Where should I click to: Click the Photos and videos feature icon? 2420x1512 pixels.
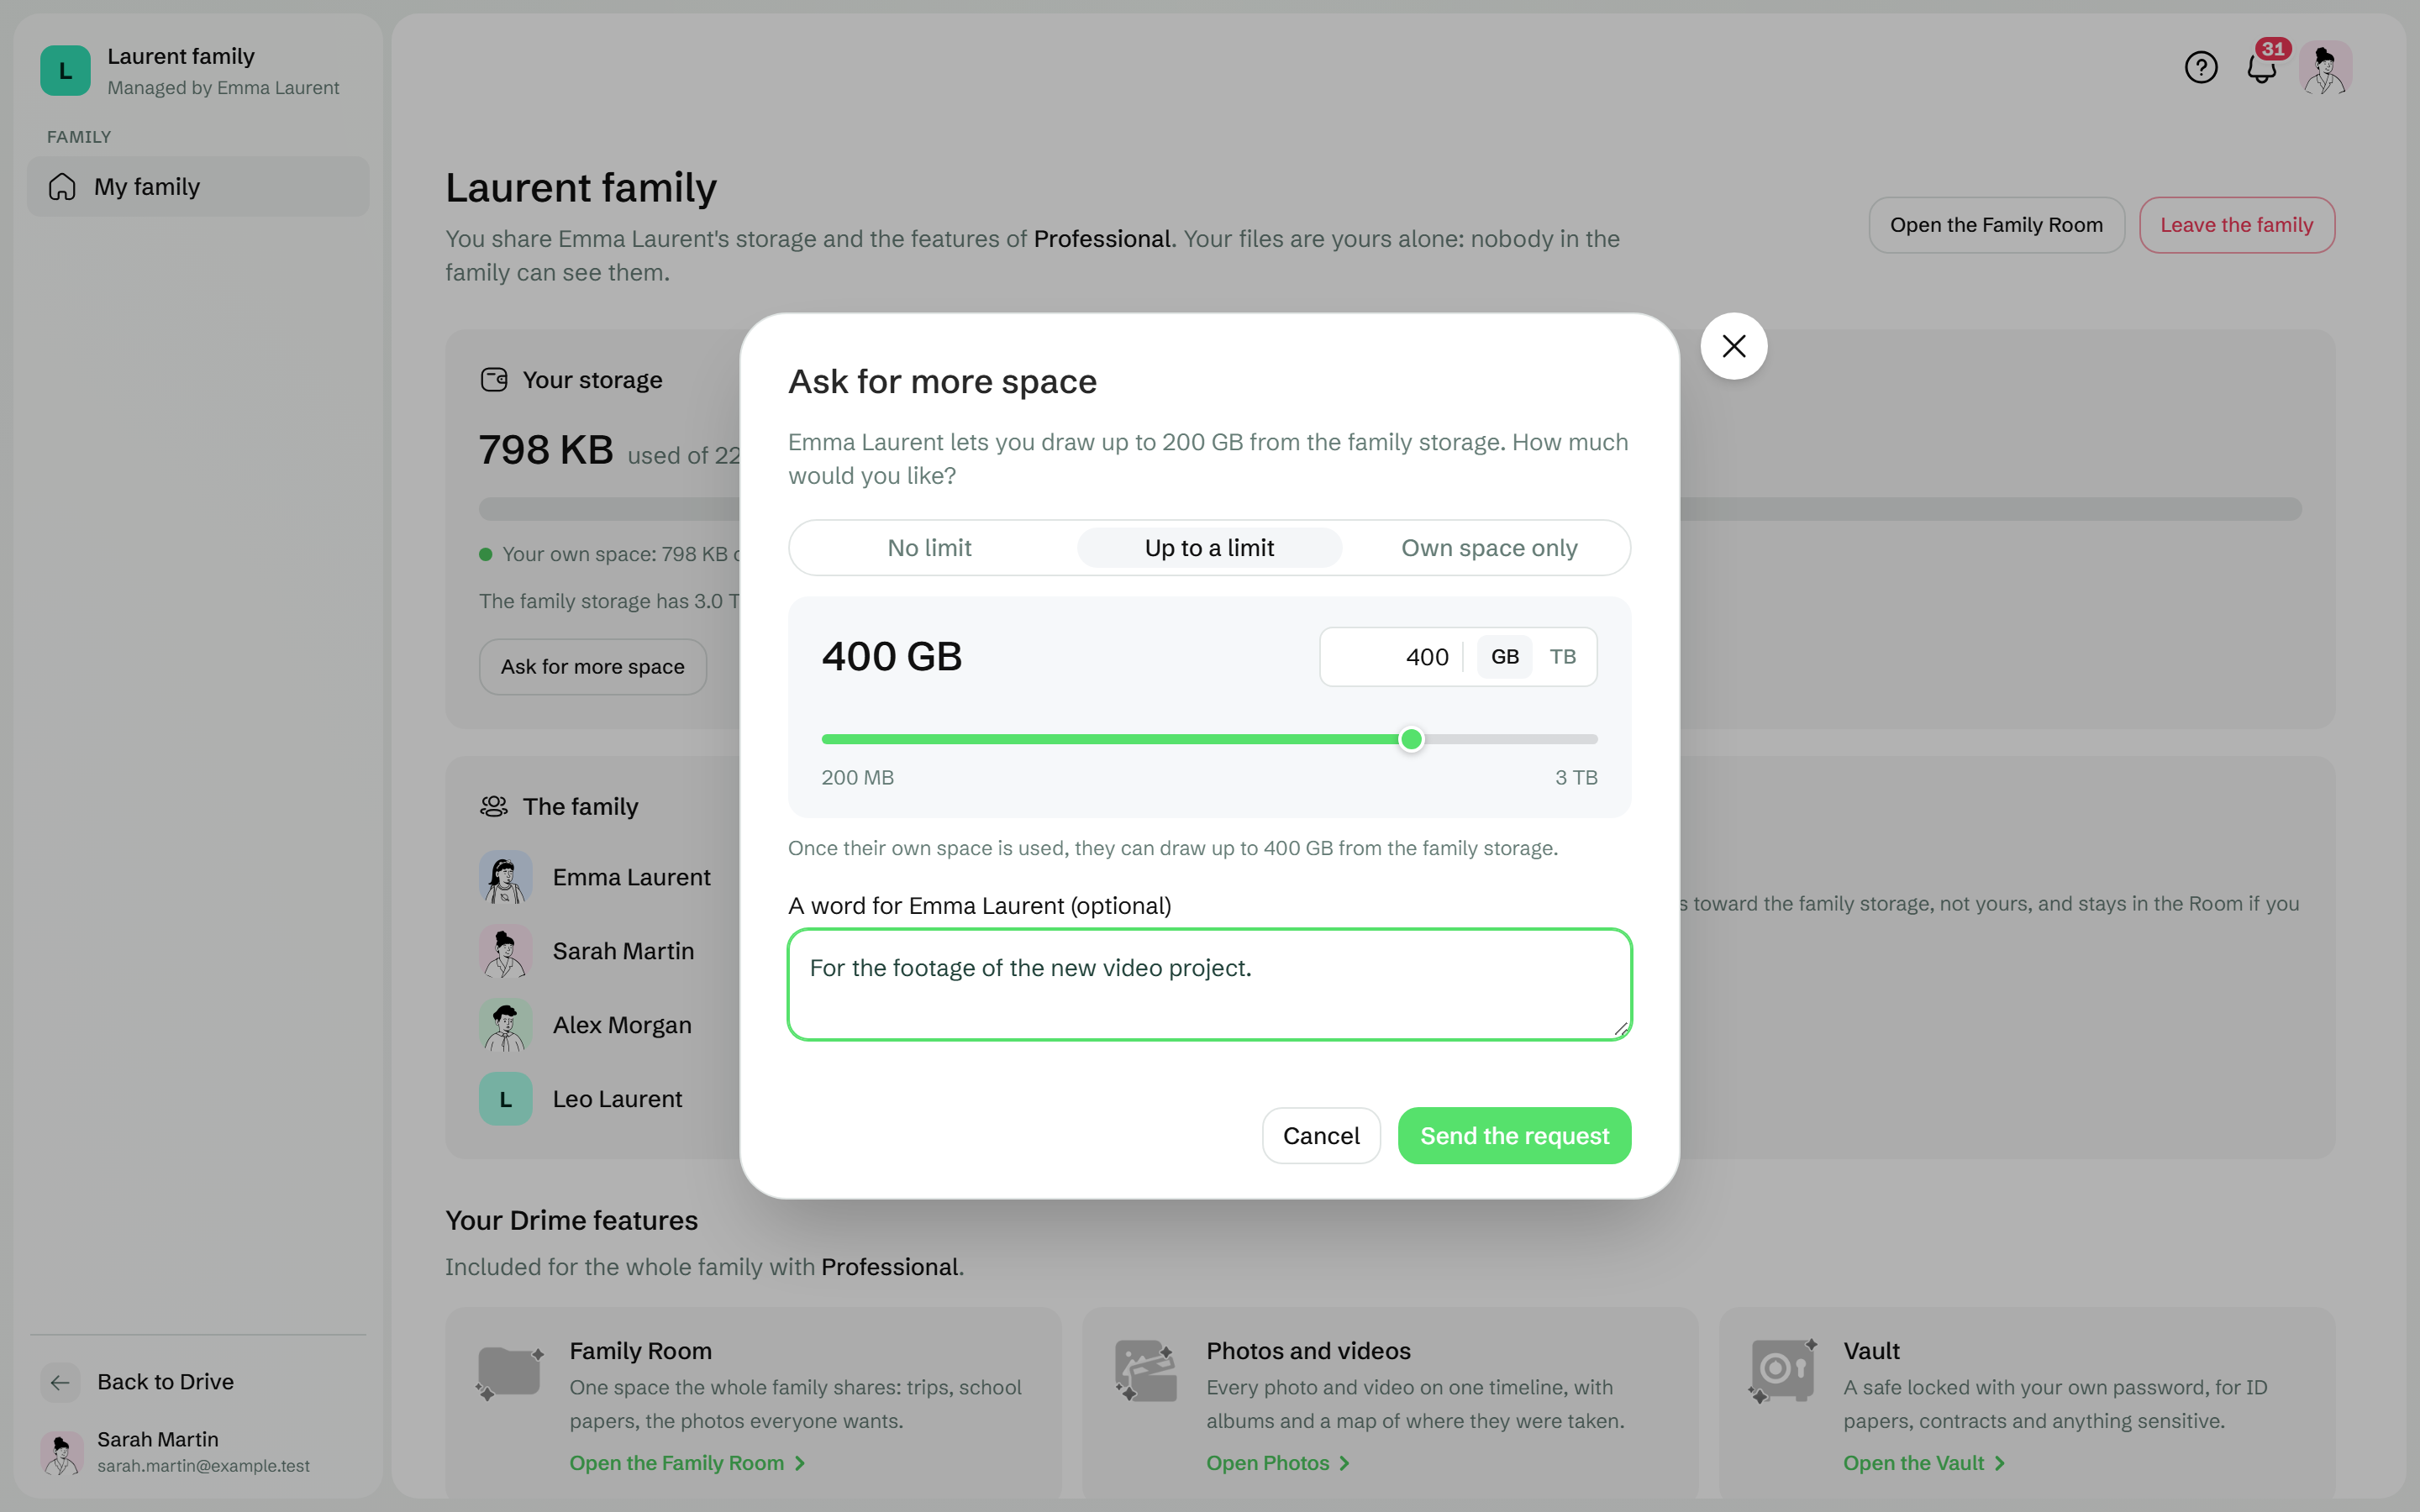[x=1146, y=1371]
